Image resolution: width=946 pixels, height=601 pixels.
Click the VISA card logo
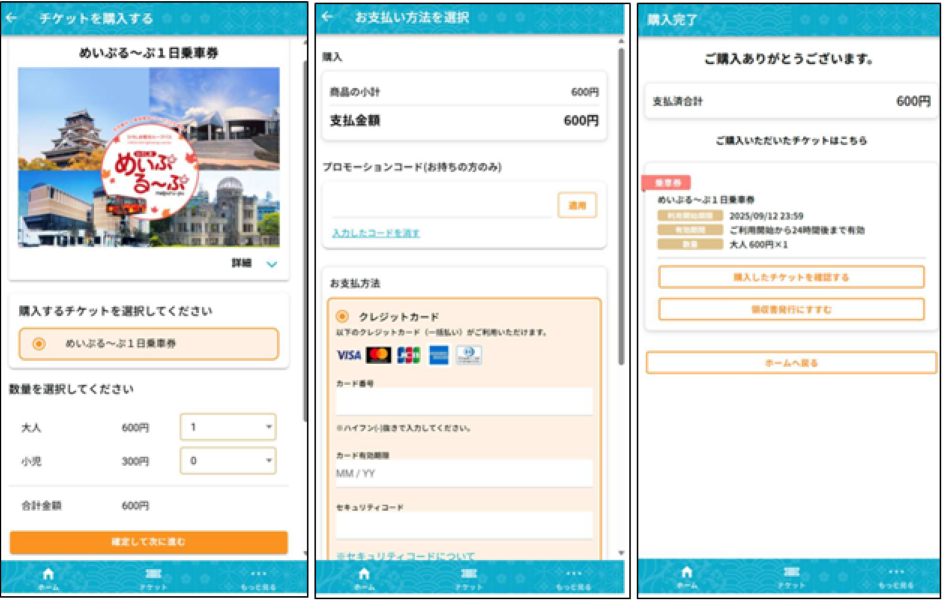tap(349, 355)
